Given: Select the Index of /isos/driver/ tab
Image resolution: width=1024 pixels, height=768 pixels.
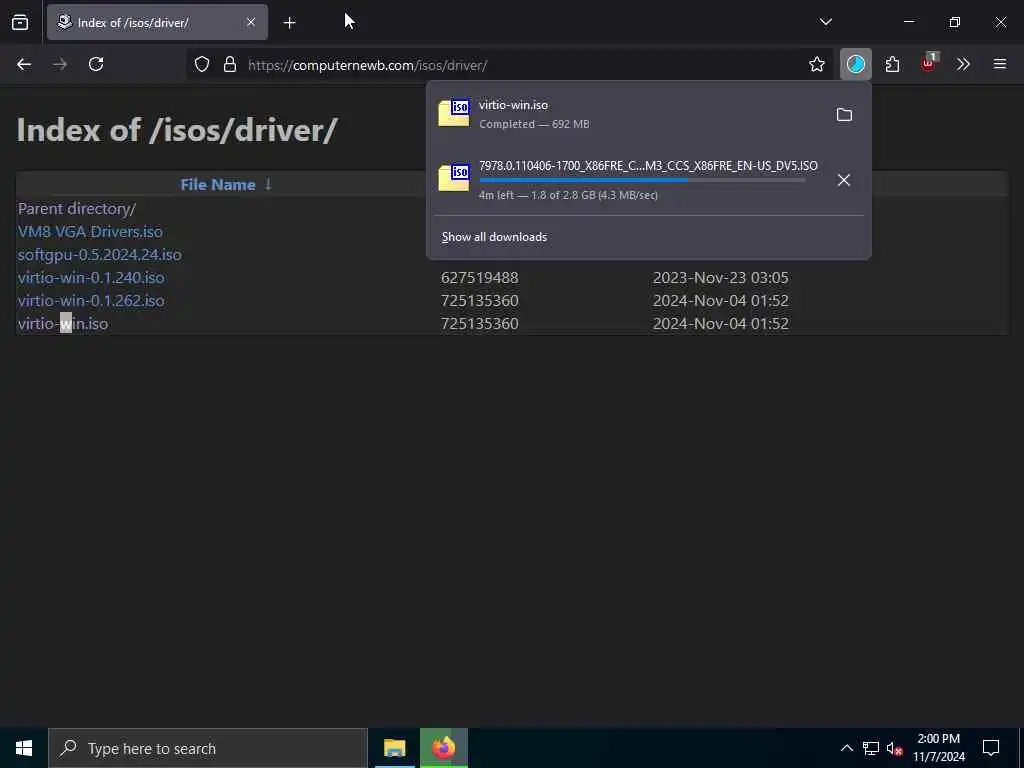Looking at the screenshot, I should coord(157,22).
